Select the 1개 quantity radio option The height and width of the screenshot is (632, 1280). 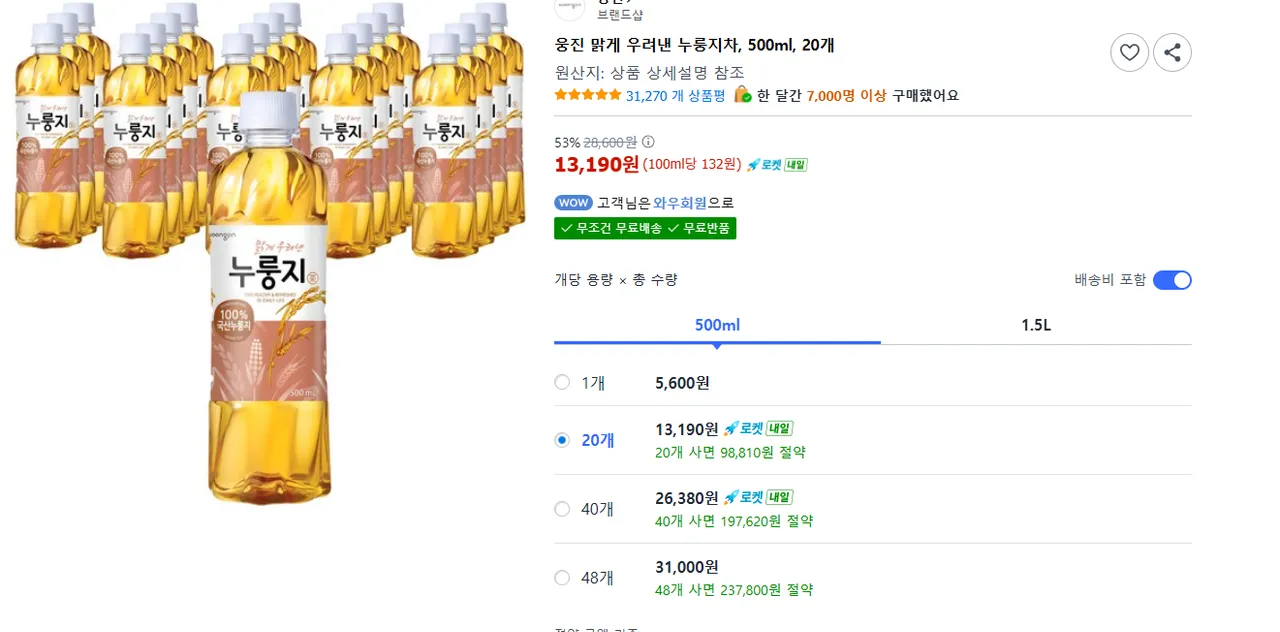562,382
